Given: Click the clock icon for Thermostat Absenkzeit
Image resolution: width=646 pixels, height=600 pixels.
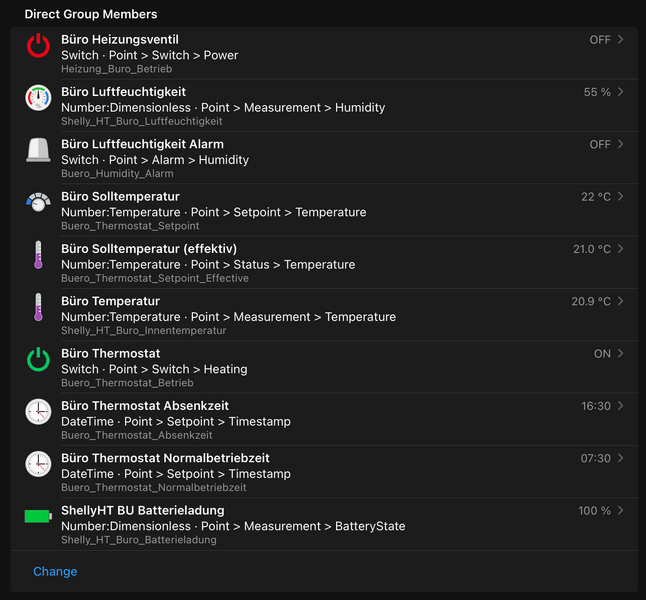Looking at the screenshot, I should click(x=38, y=411).
